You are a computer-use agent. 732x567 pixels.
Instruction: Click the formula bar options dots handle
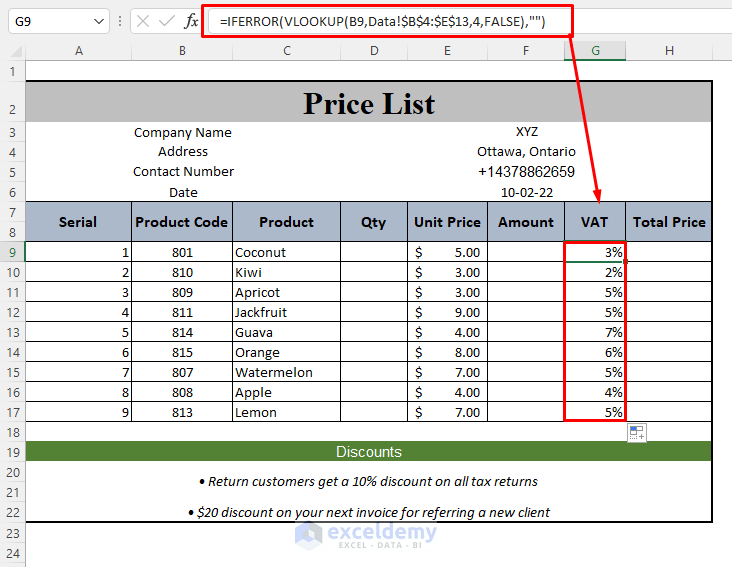[x=120, y=21]
